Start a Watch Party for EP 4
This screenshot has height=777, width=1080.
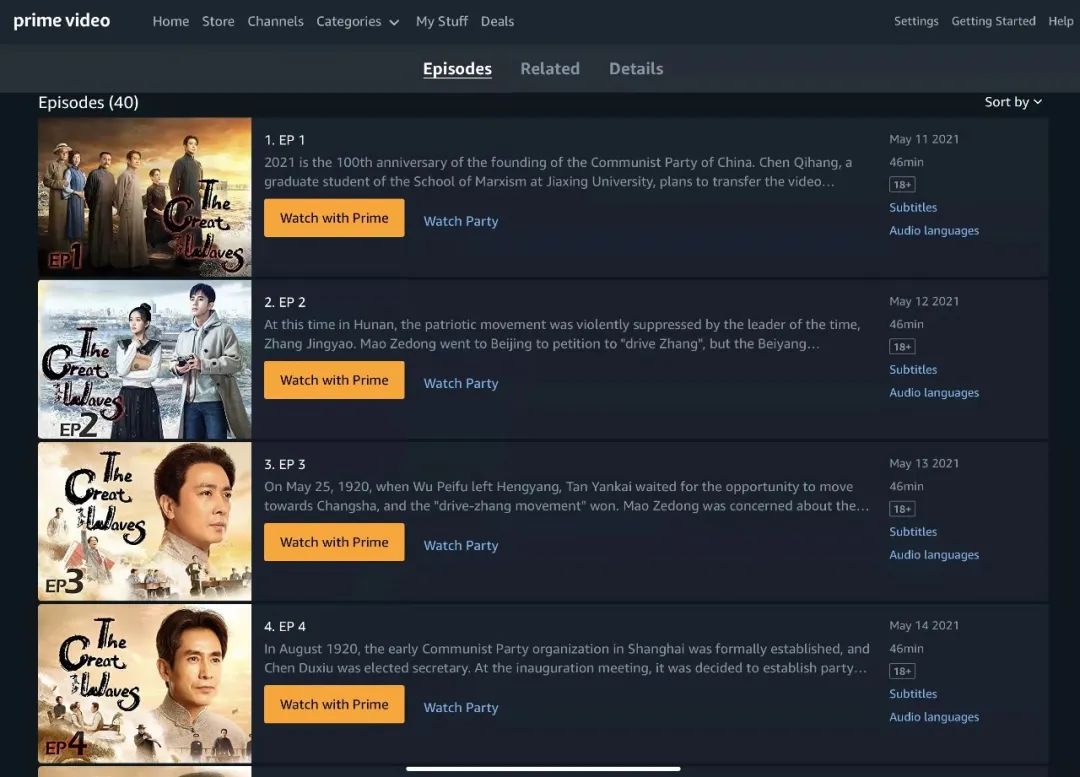(461, 707)
